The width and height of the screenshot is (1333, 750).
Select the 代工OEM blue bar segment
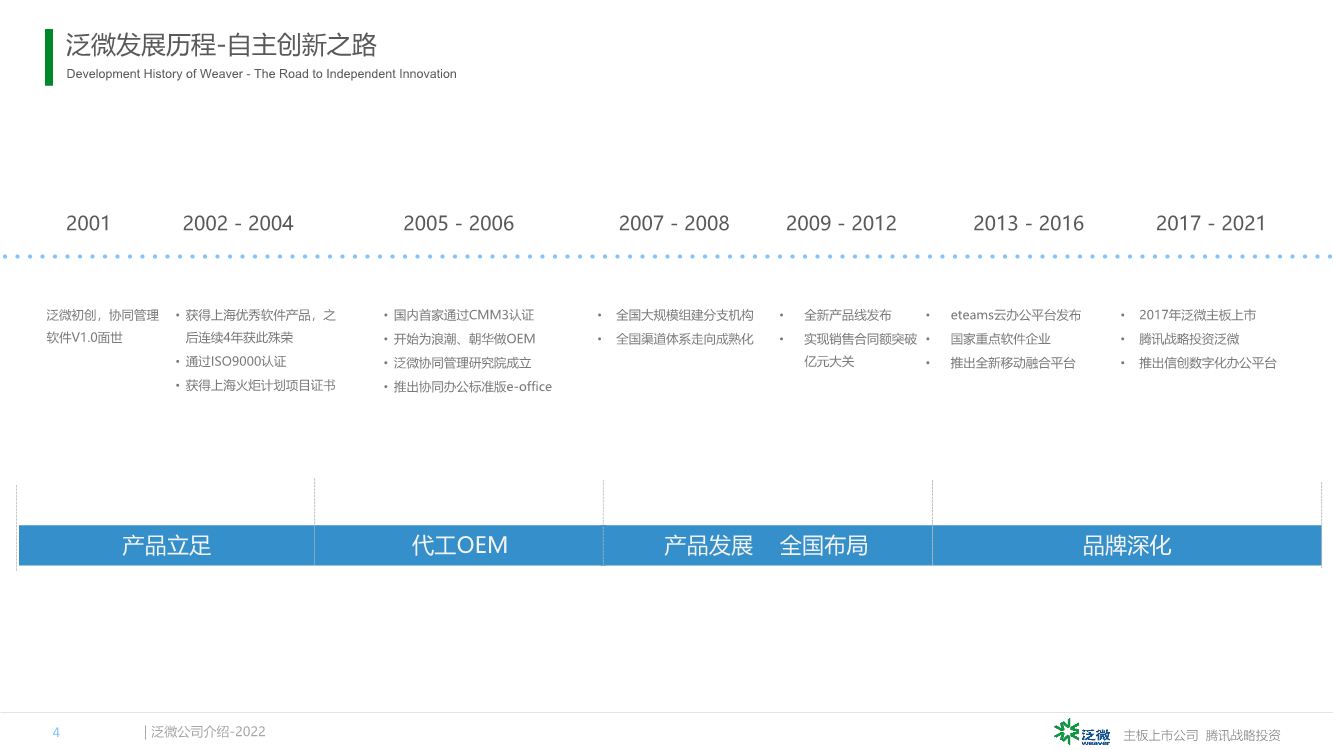pyautogui.click(x=459, y=546)
